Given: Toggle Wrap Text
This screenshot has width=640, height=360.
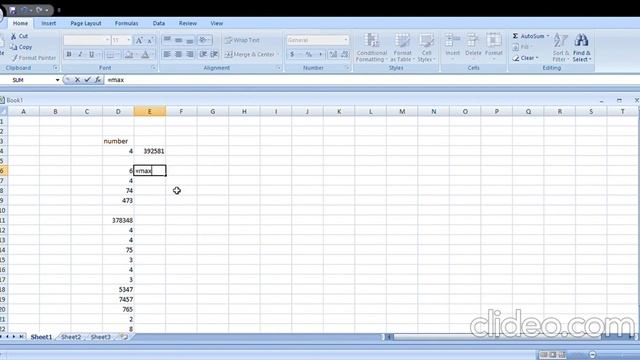Looking at the screenshot, I should (242, 40).
